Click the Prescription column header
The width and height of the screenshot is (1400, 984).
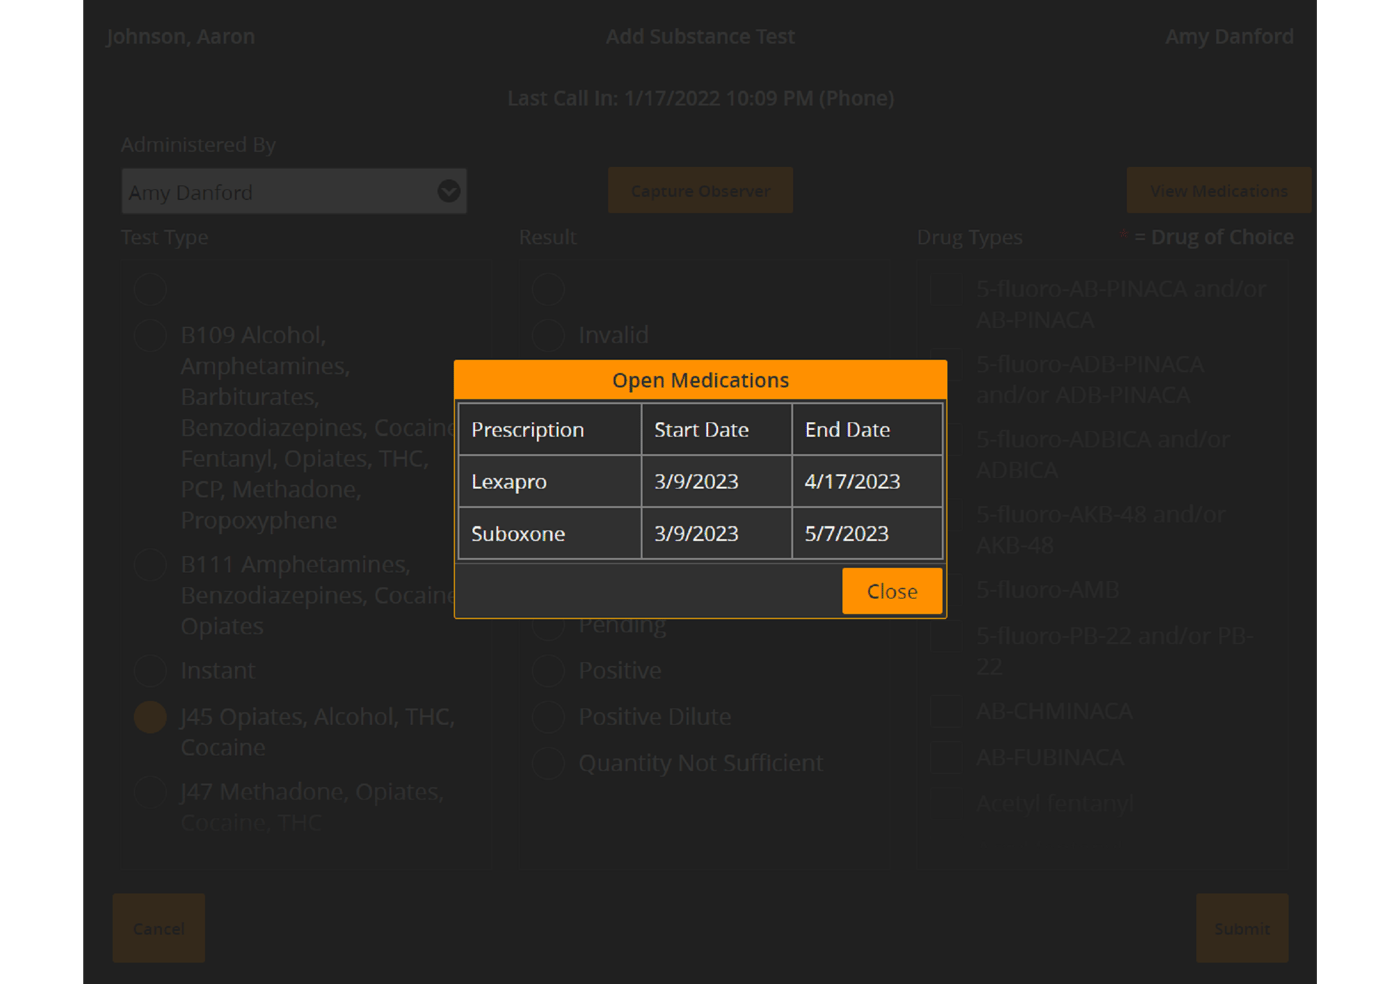point(549,429)
